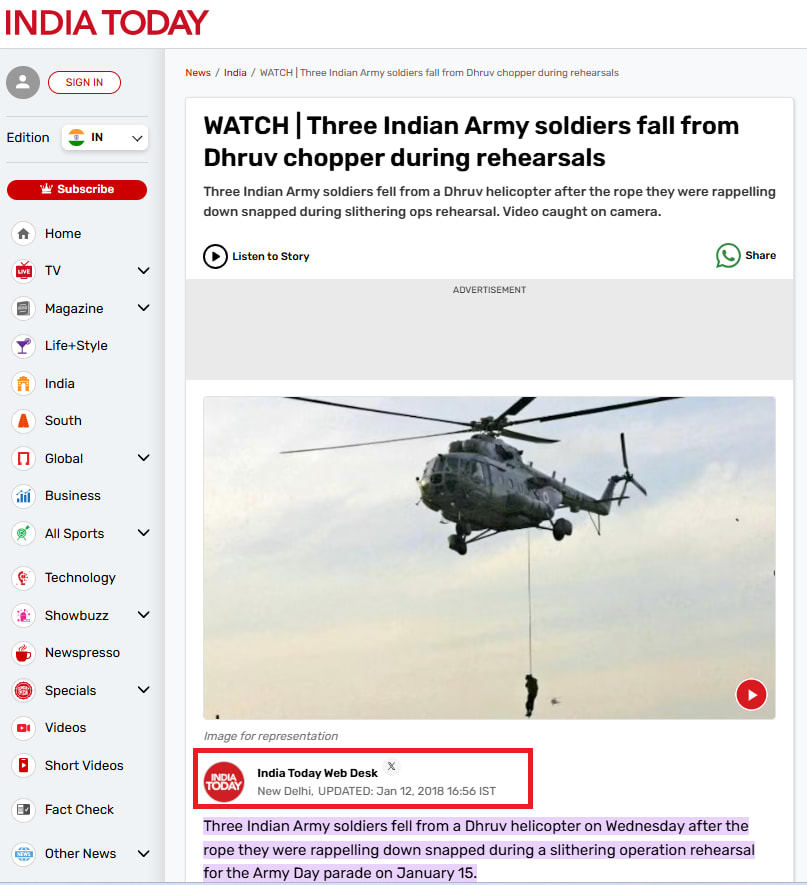This screenshot has height=885, width=807.
Task: Click the India Today Web Desk author name
Action: [x=317, y=773]
